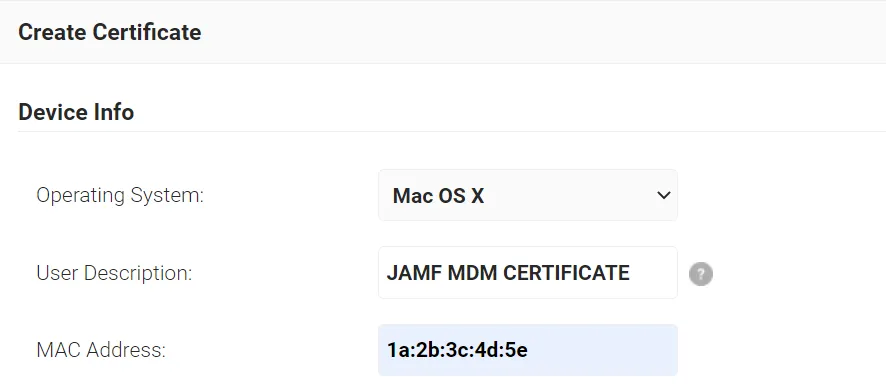Image resolution: width=886 pixels, height=388 pixels.
Task: Click the word Certificate in page title
Action: (x=147, y=32)
